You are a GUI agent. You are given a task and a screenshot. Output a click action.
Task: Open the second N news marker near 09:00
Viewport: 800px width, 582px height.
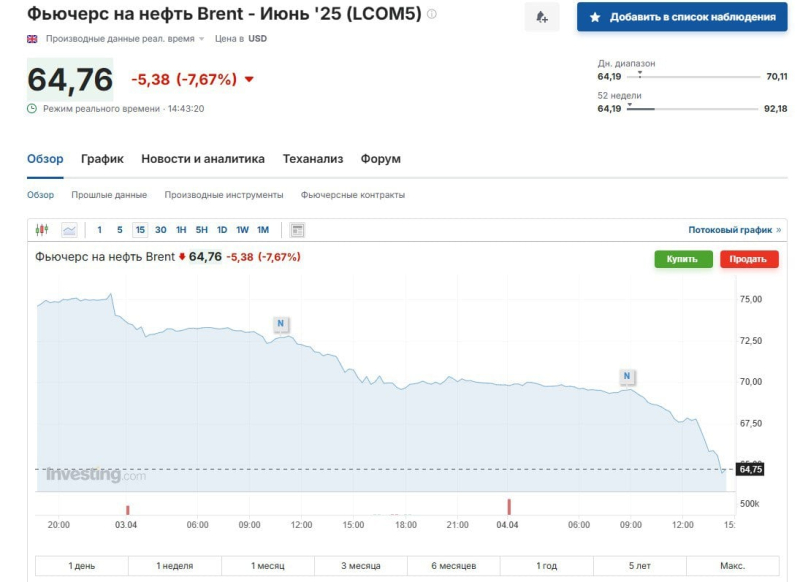pos(627,376)
